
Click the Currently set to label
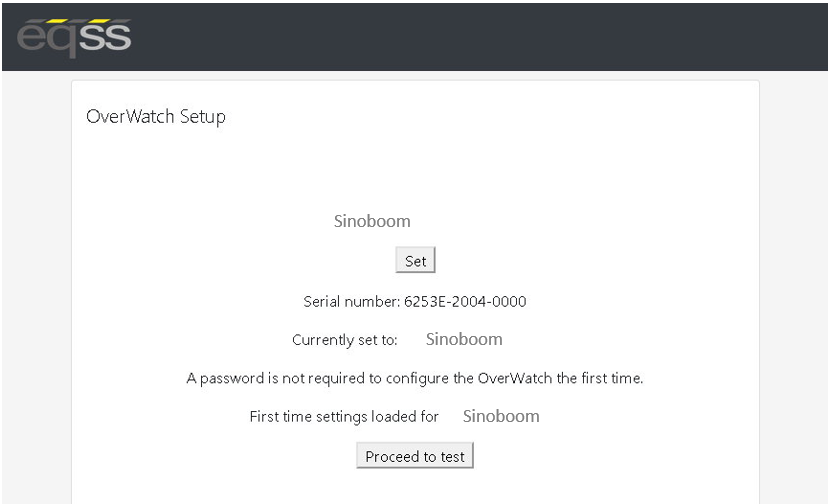click(x=344, y=340)
